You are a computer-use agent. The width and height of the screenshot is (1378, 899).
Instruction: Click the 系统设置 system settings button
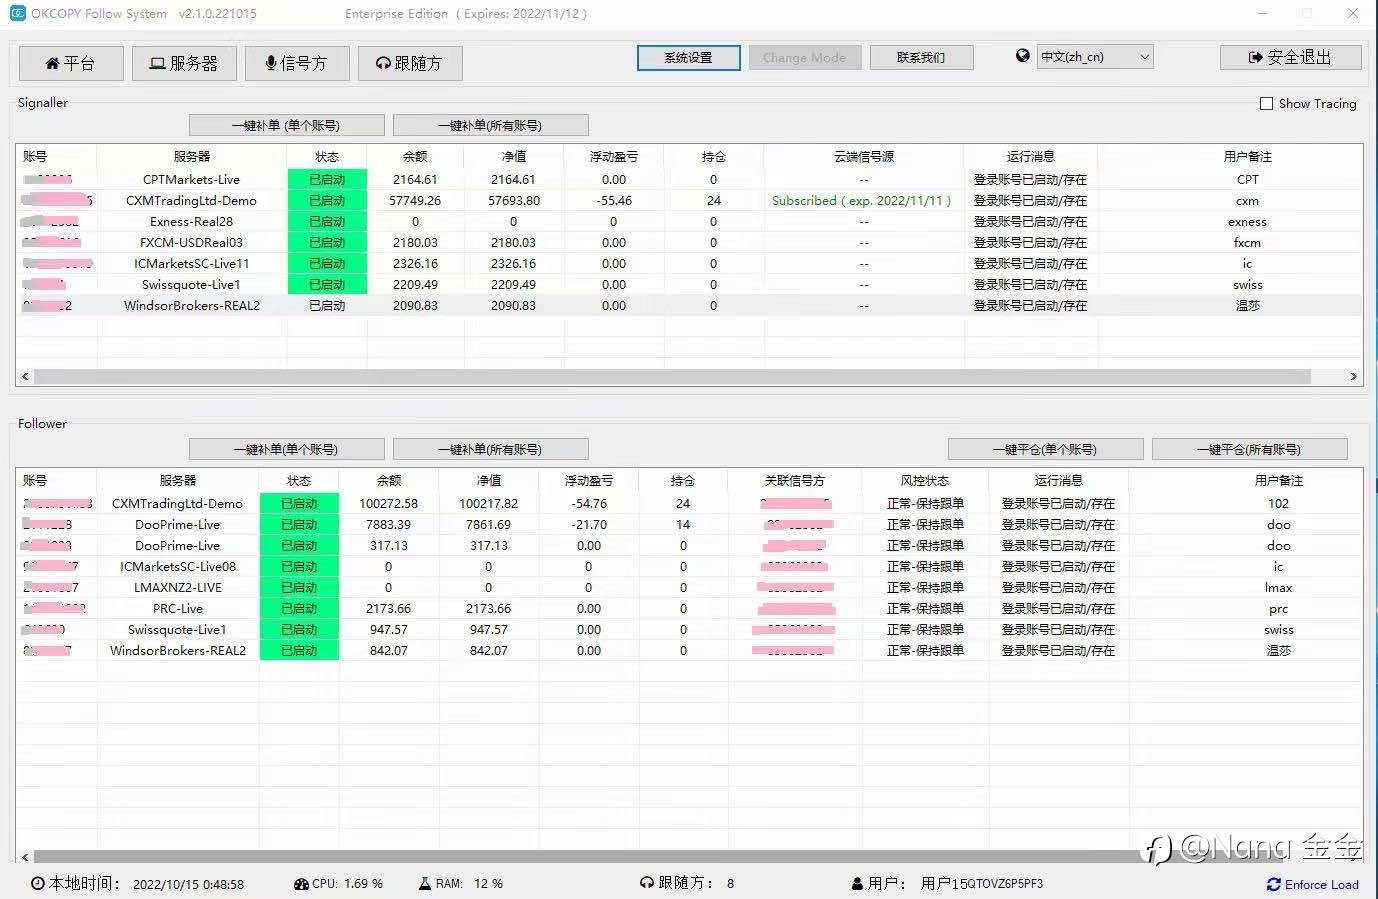[689, 58]
